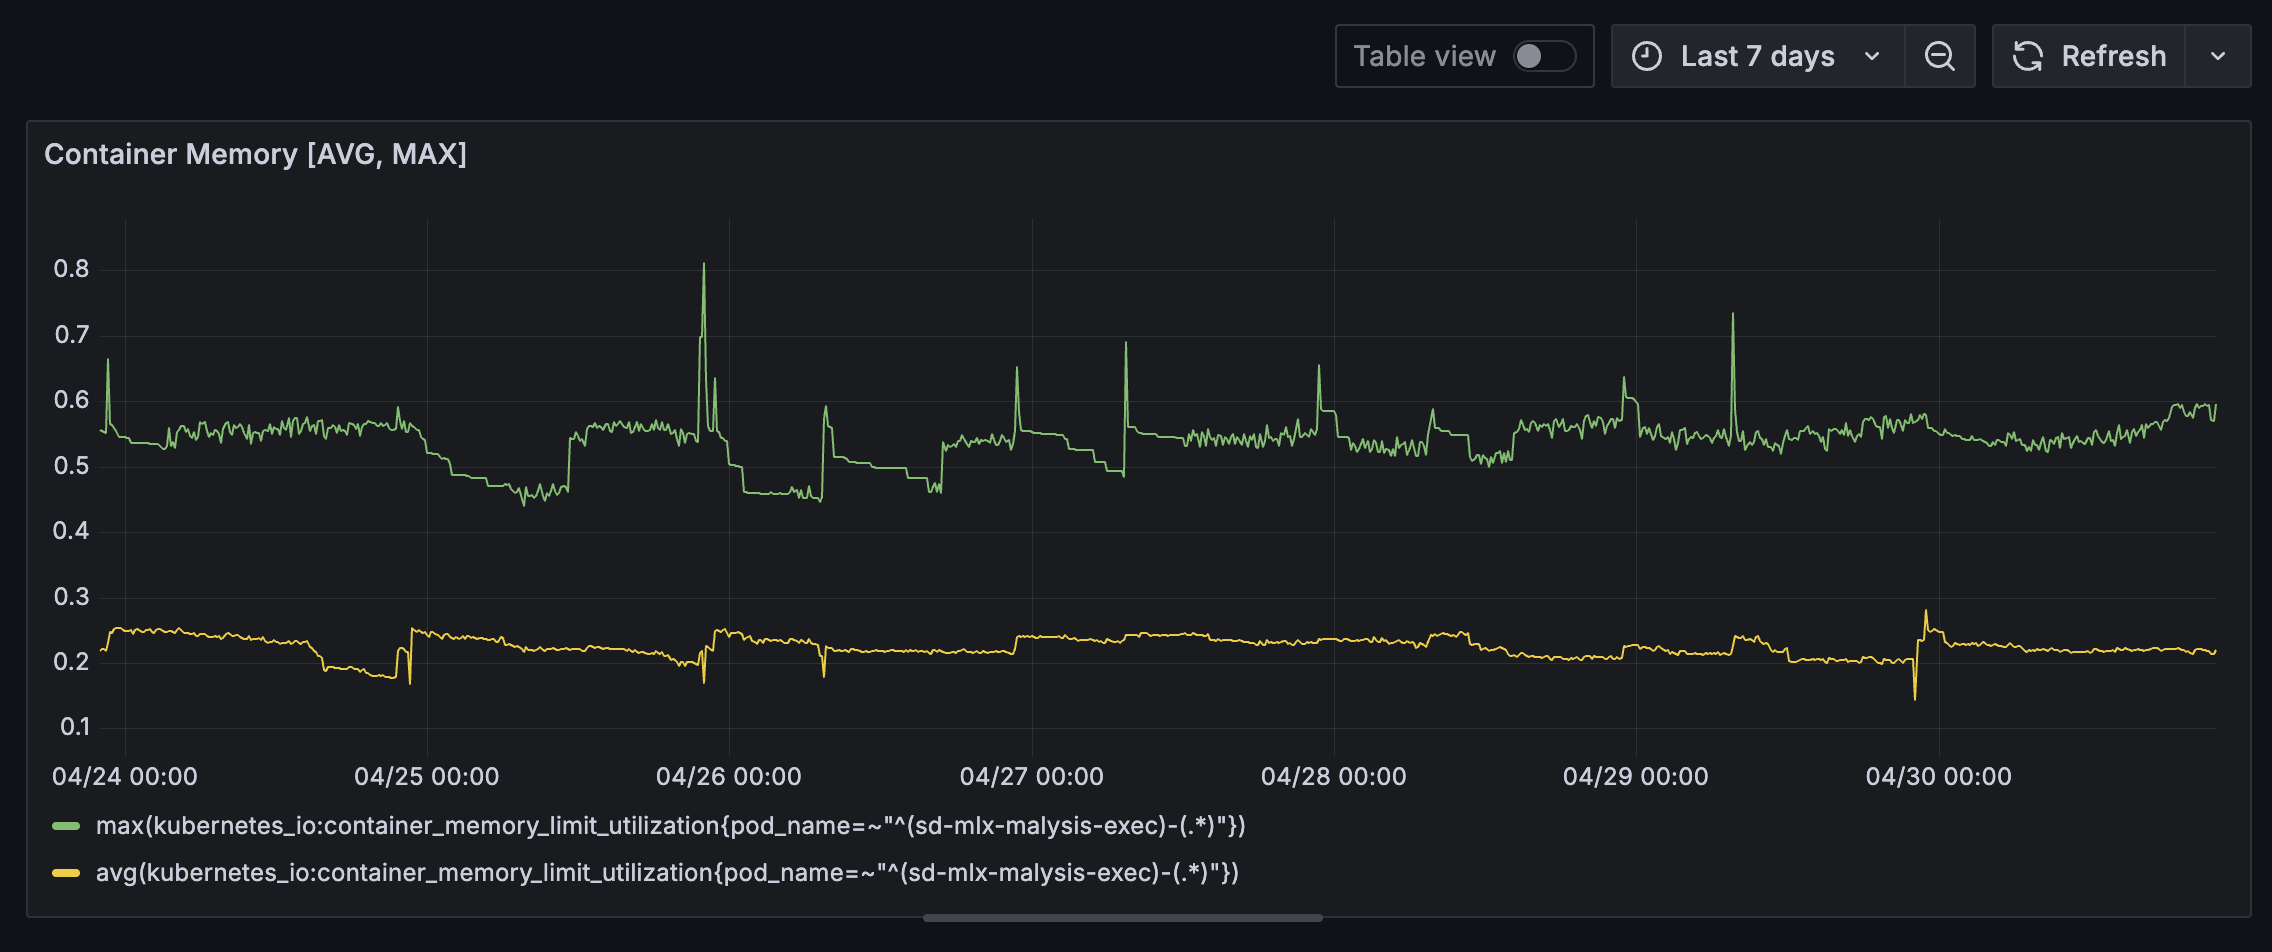This screenshot has width=2272, height=952.
Task: Click the zoom out magnifier icon
Action: 1940,56
